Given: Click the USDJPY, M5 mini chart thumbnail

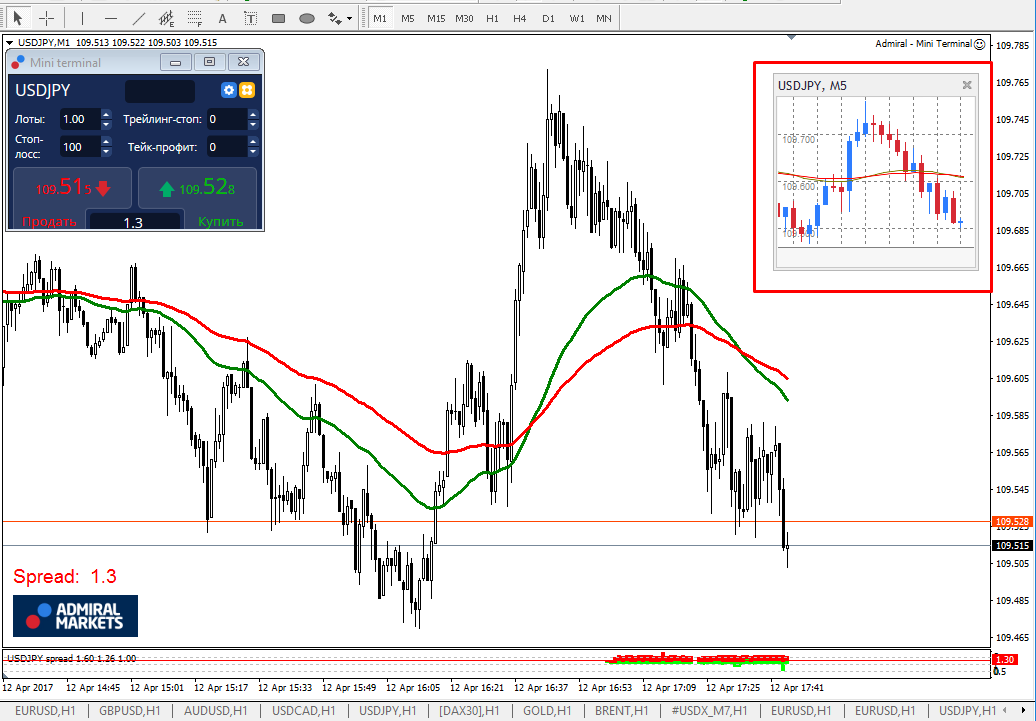Looking at the screenshot, I should click(875, 172).
